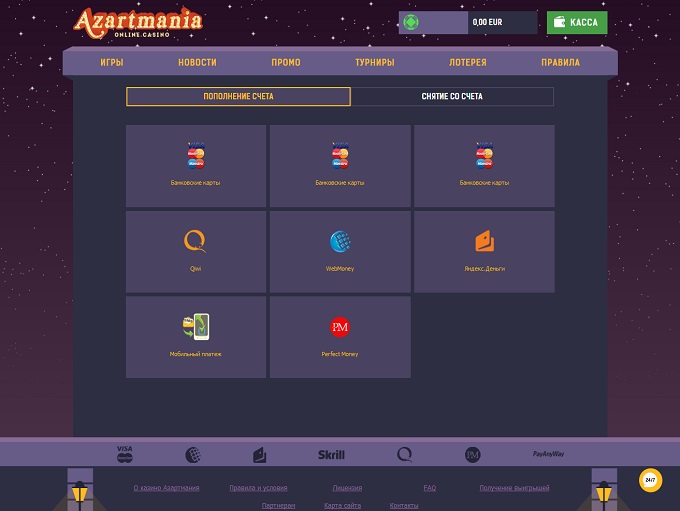
Task: Choose the Яндекс.Деньги wallet icon
Action: pos(484,241)
